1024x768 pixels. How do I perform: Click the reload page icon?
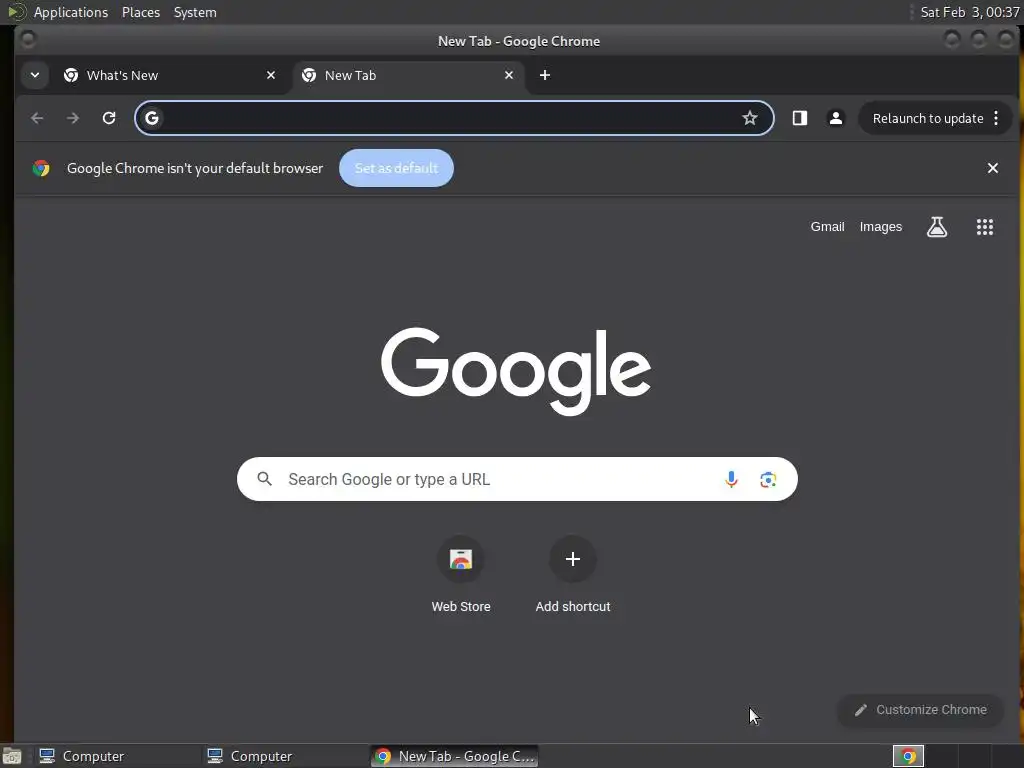109,118
